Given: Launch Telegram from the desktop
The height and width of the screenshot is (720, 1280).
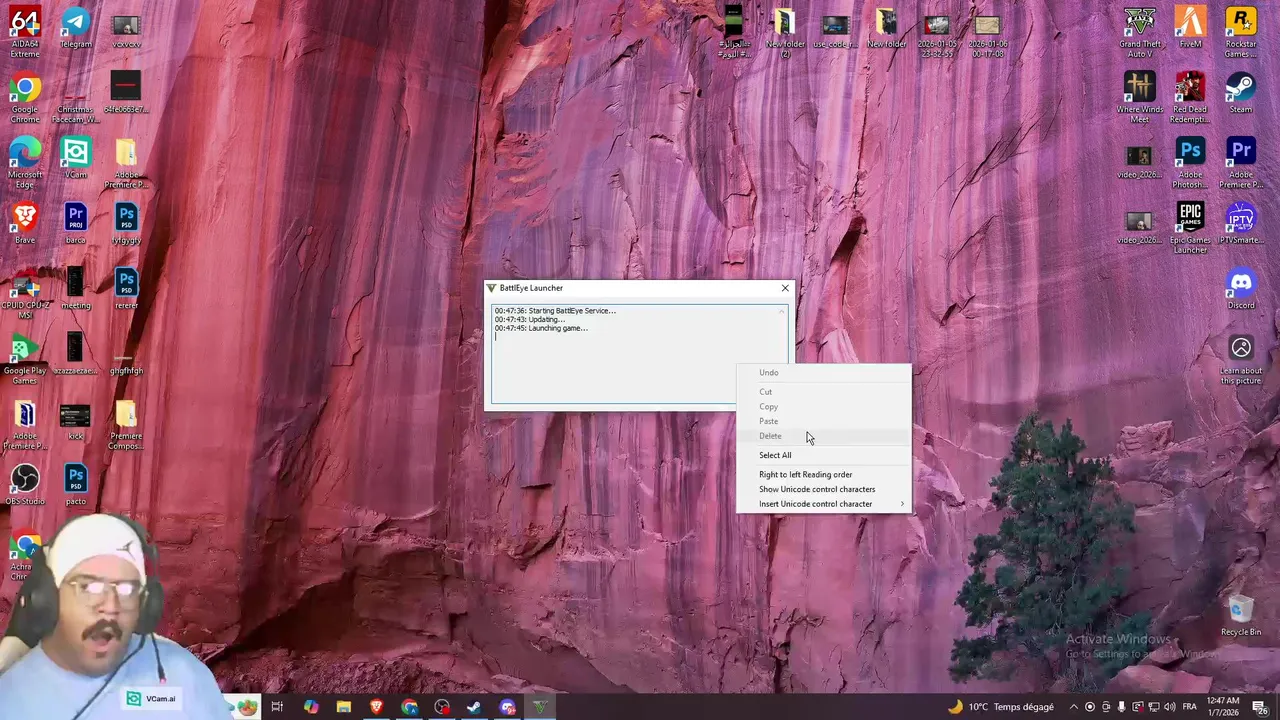Looking at the screenshot, I should [75, 28].
